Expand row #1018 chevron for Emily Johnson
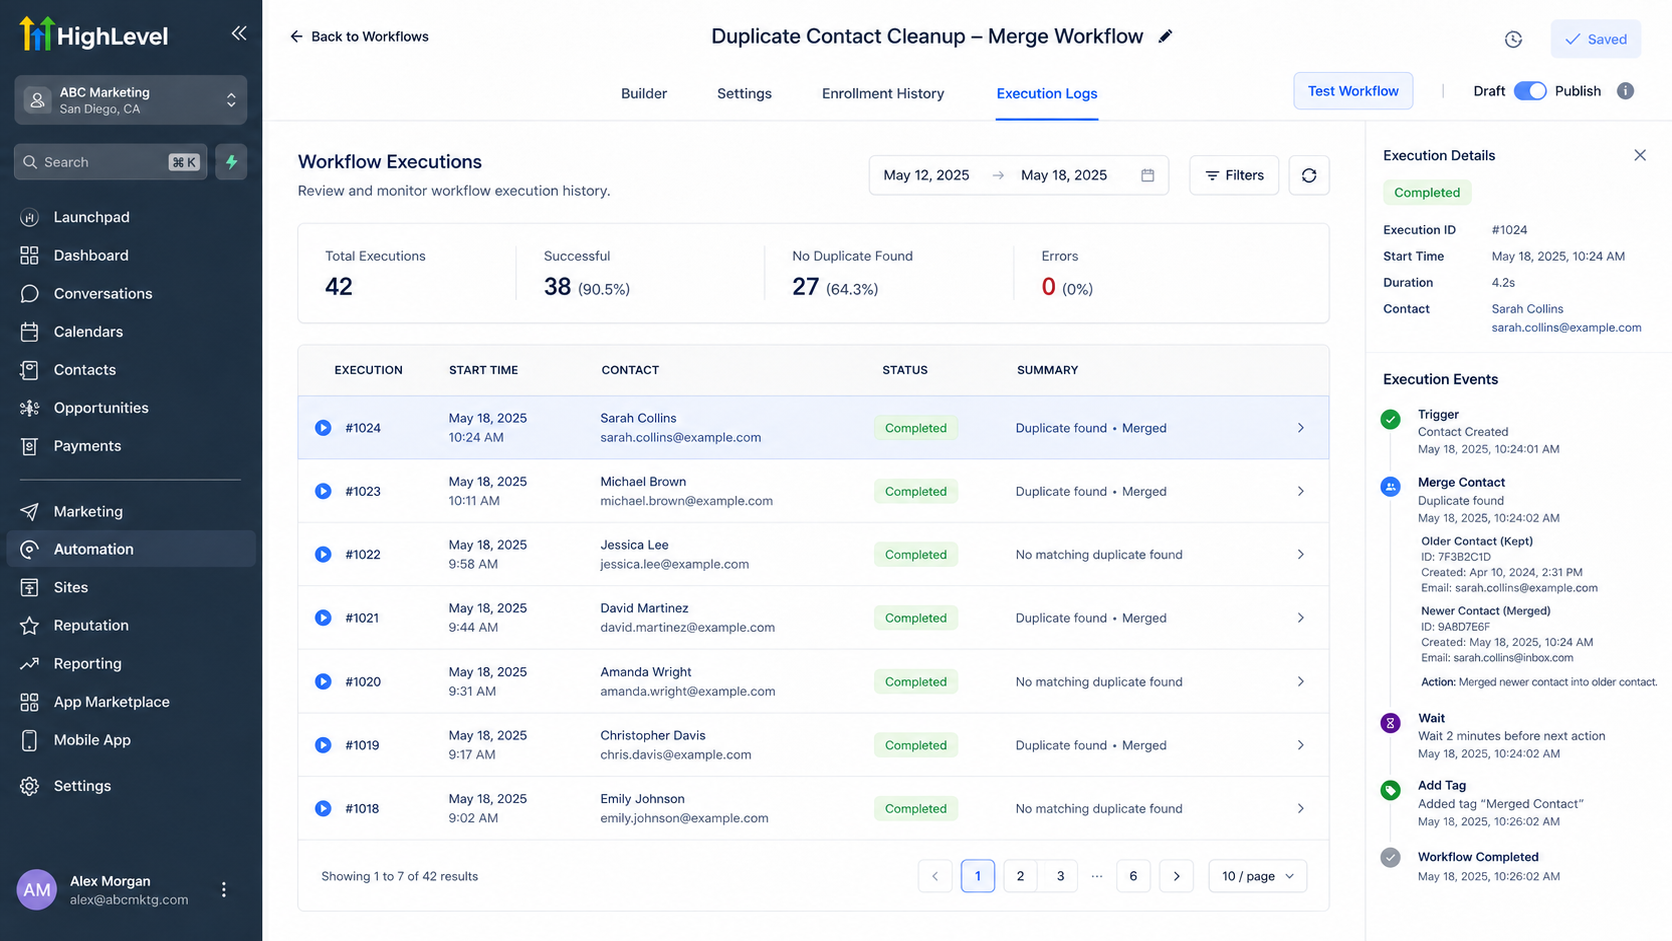This screenshot has width=1672, height=941. (x=1301, y=808)
